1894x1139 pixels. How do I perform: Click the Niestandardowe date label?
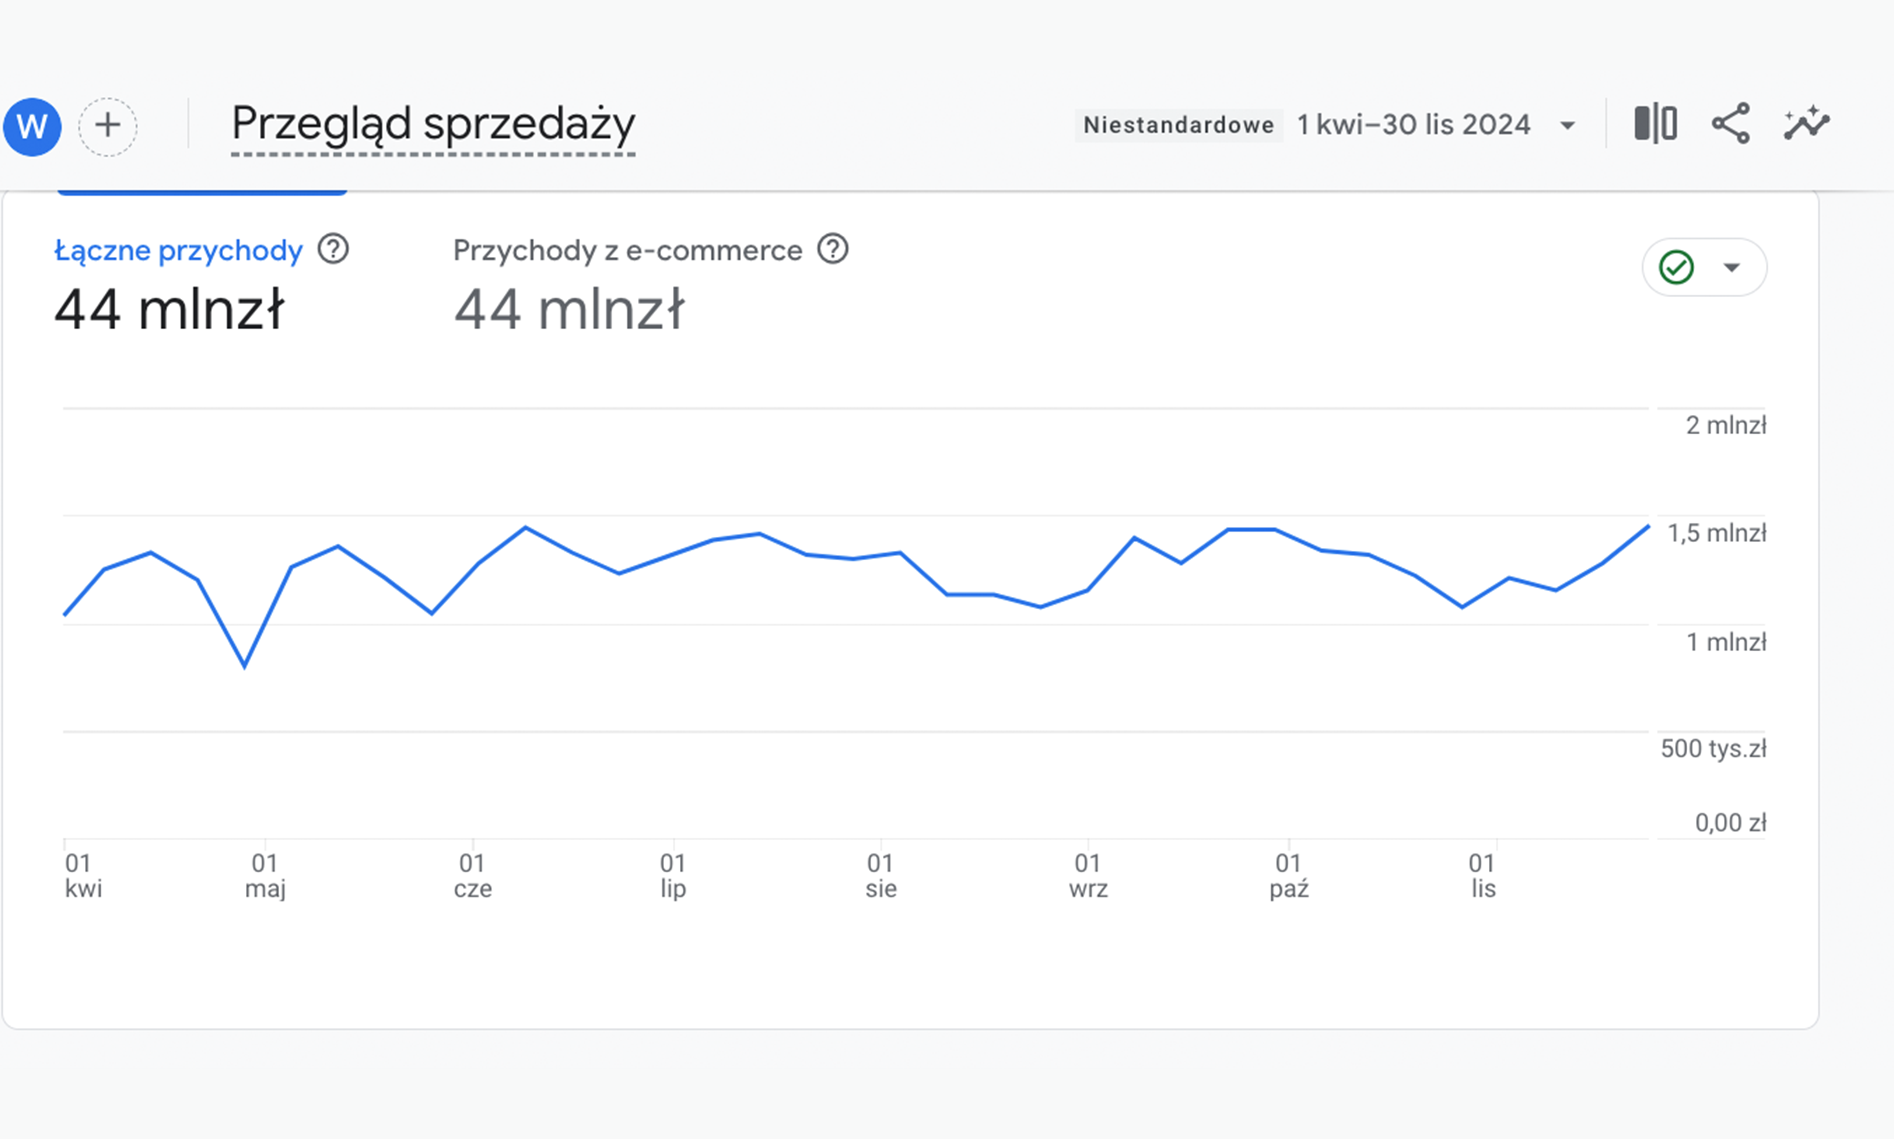(x=1178, y=125)
